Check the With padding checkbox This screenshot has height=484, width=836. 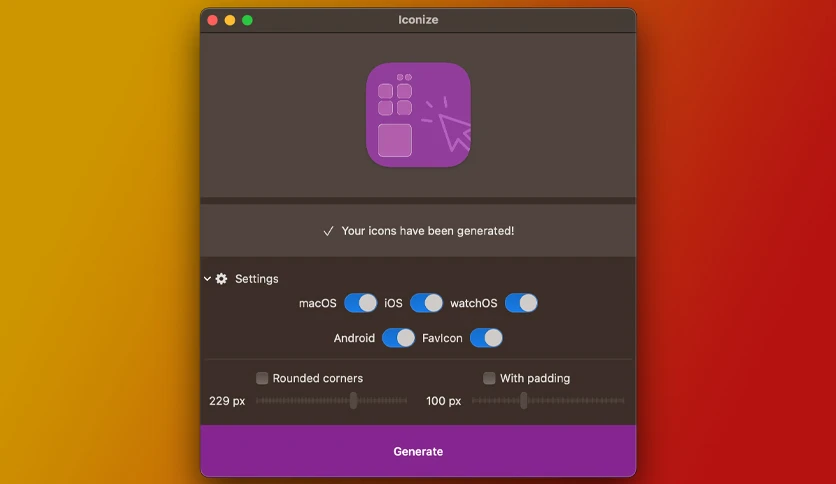(489, 378)
